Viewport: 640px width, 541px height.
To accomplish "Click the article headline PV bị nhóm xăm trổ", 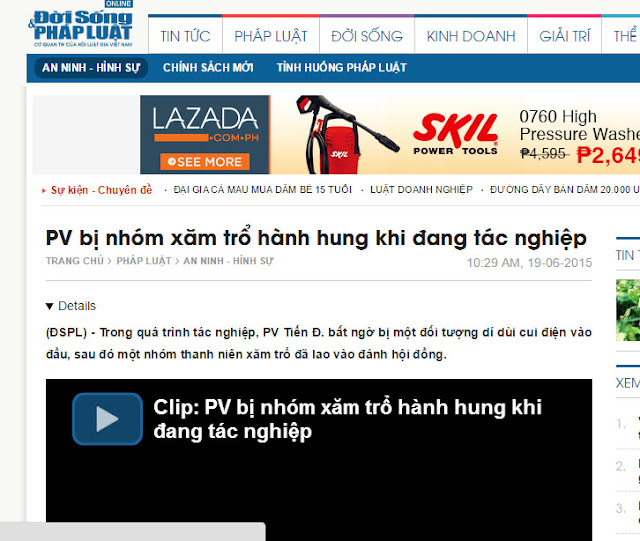I will [316, 238].
